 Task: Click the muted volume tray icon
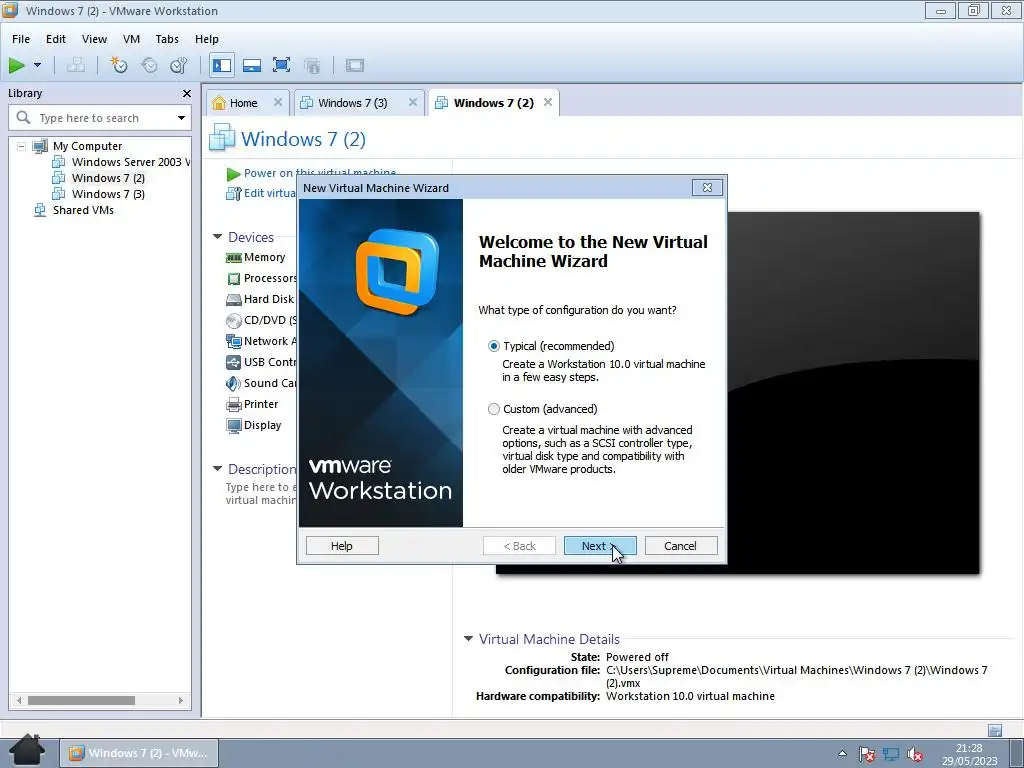tap(915, 754)
